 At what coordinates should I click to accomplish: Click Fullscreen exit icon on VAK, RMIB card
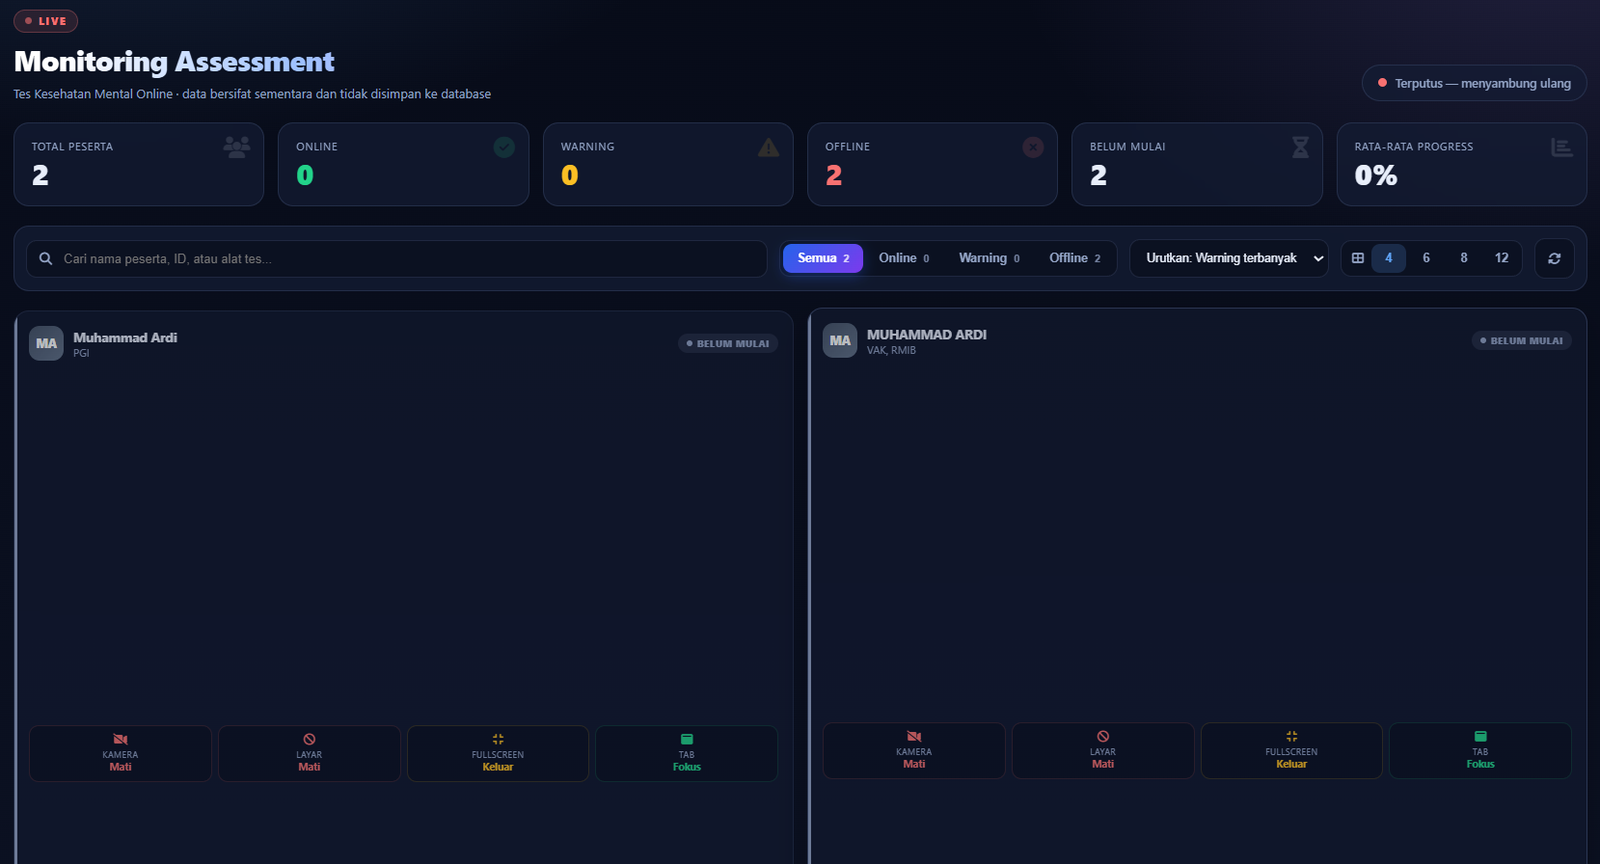coord(1292,737)
